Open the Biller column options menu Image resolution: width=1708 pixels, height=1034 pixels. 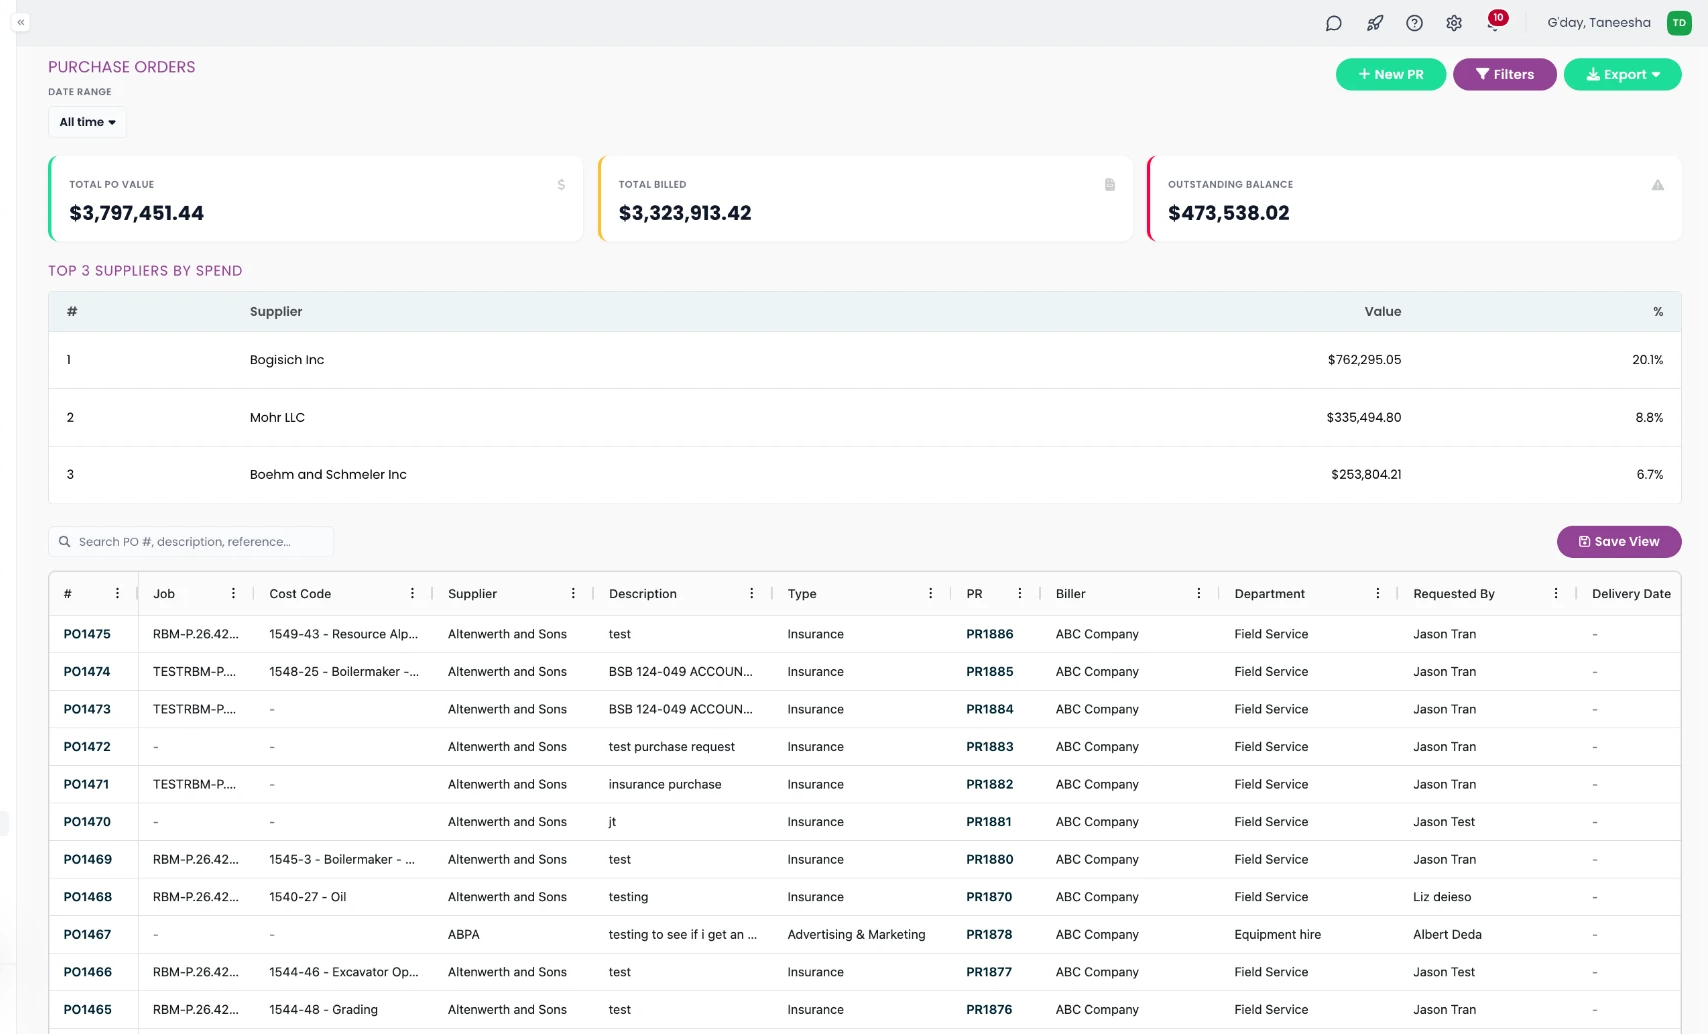tap(1199, 593)
